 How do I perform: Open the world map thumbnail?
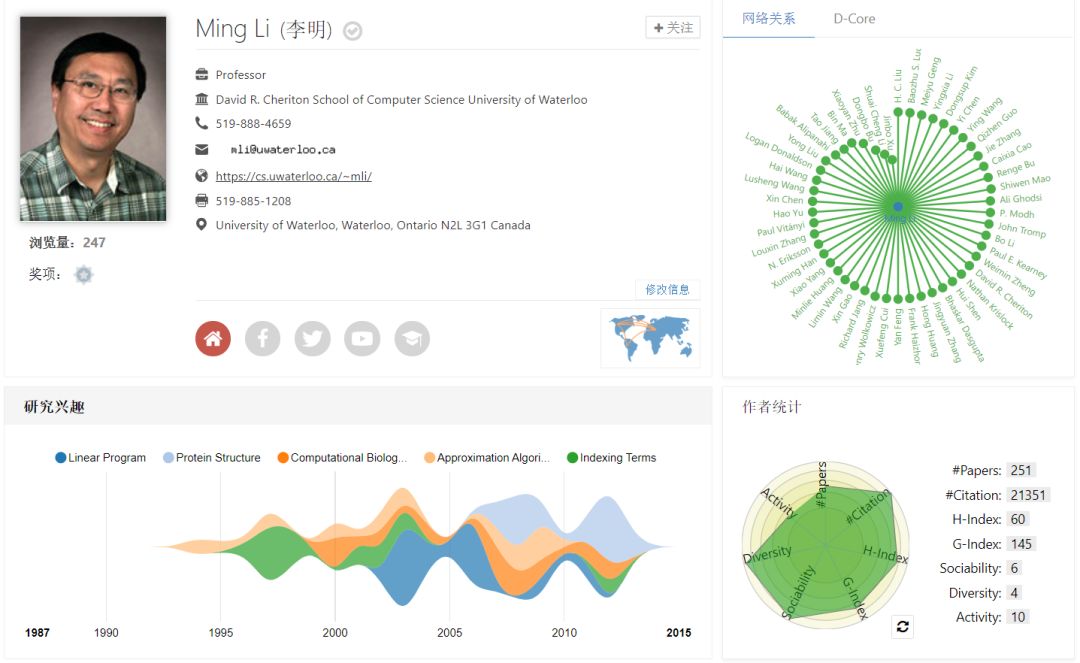click(650, 338)
